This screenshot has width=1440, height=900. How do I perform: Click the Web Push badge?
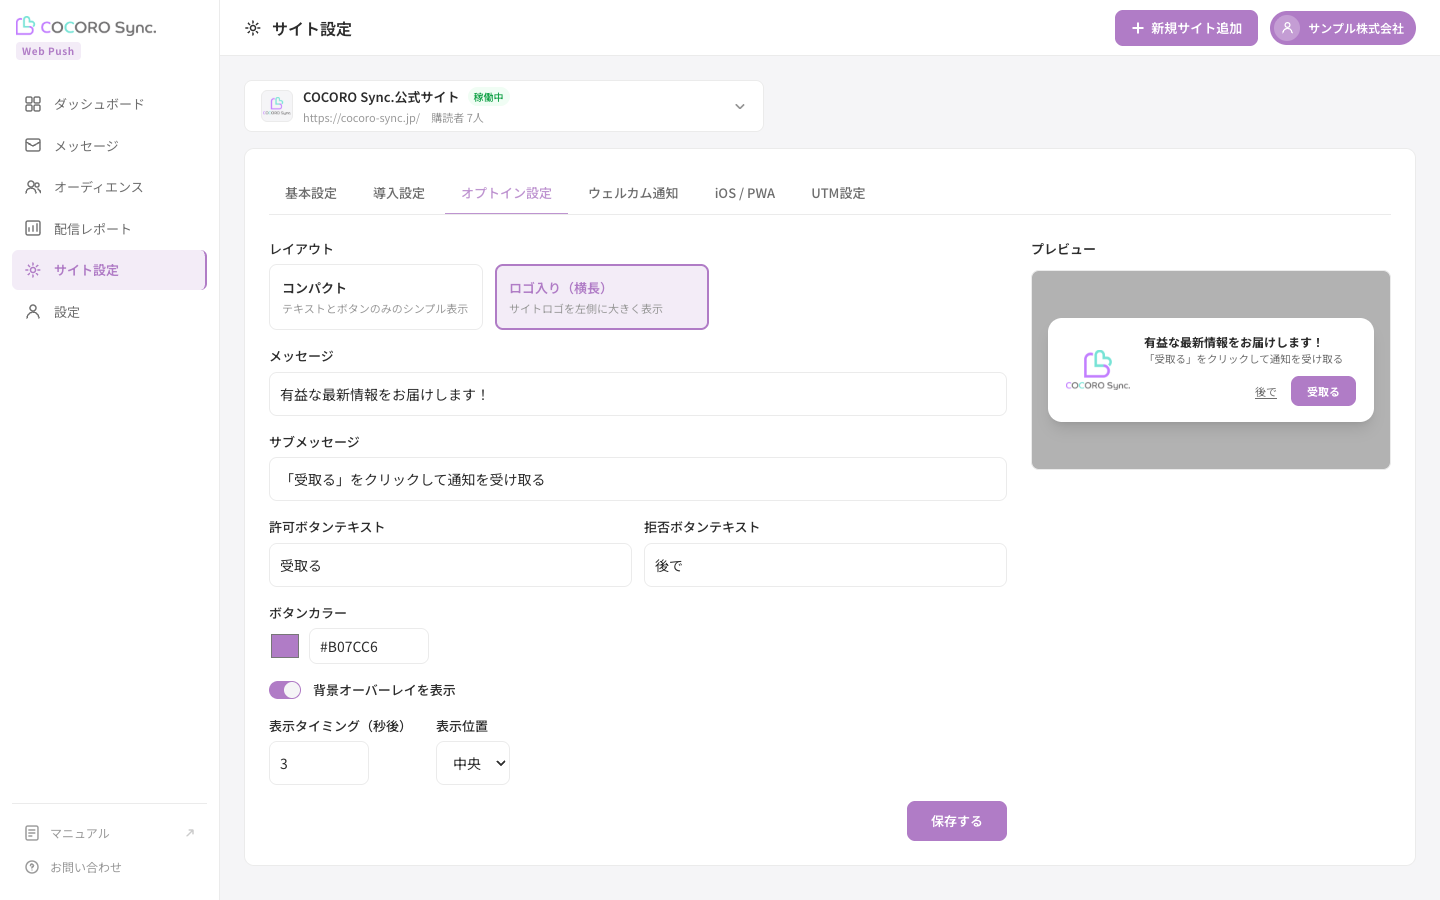click(48, 51)
